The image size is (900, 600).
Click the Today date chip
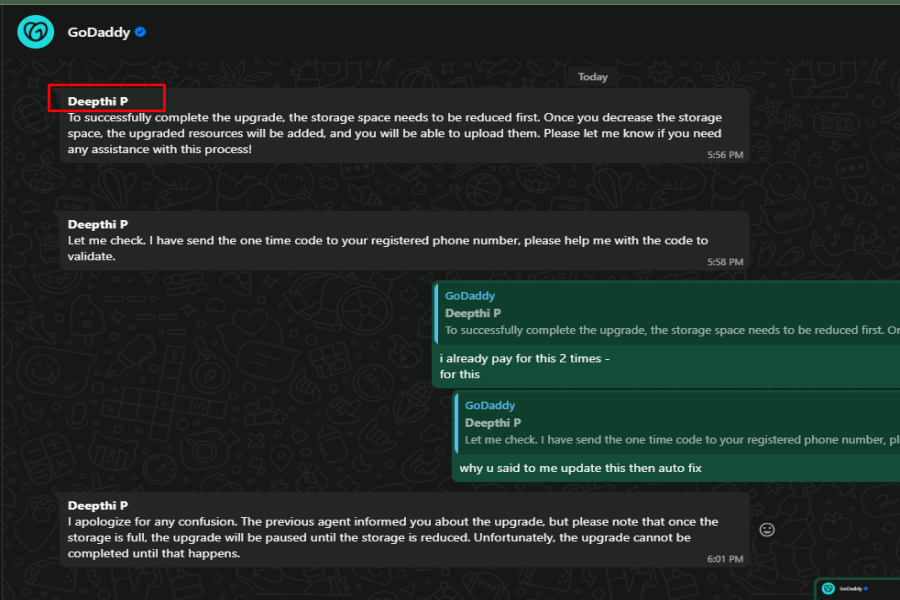pyautogui.click(x=592, y=77)
